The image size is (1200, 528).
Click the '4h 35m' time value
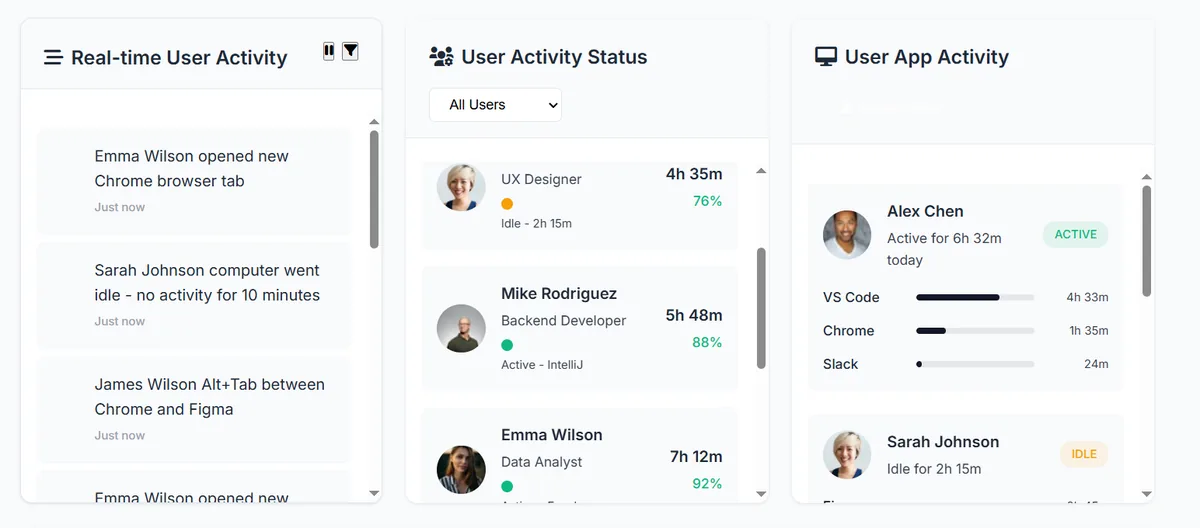click(694, 174)
